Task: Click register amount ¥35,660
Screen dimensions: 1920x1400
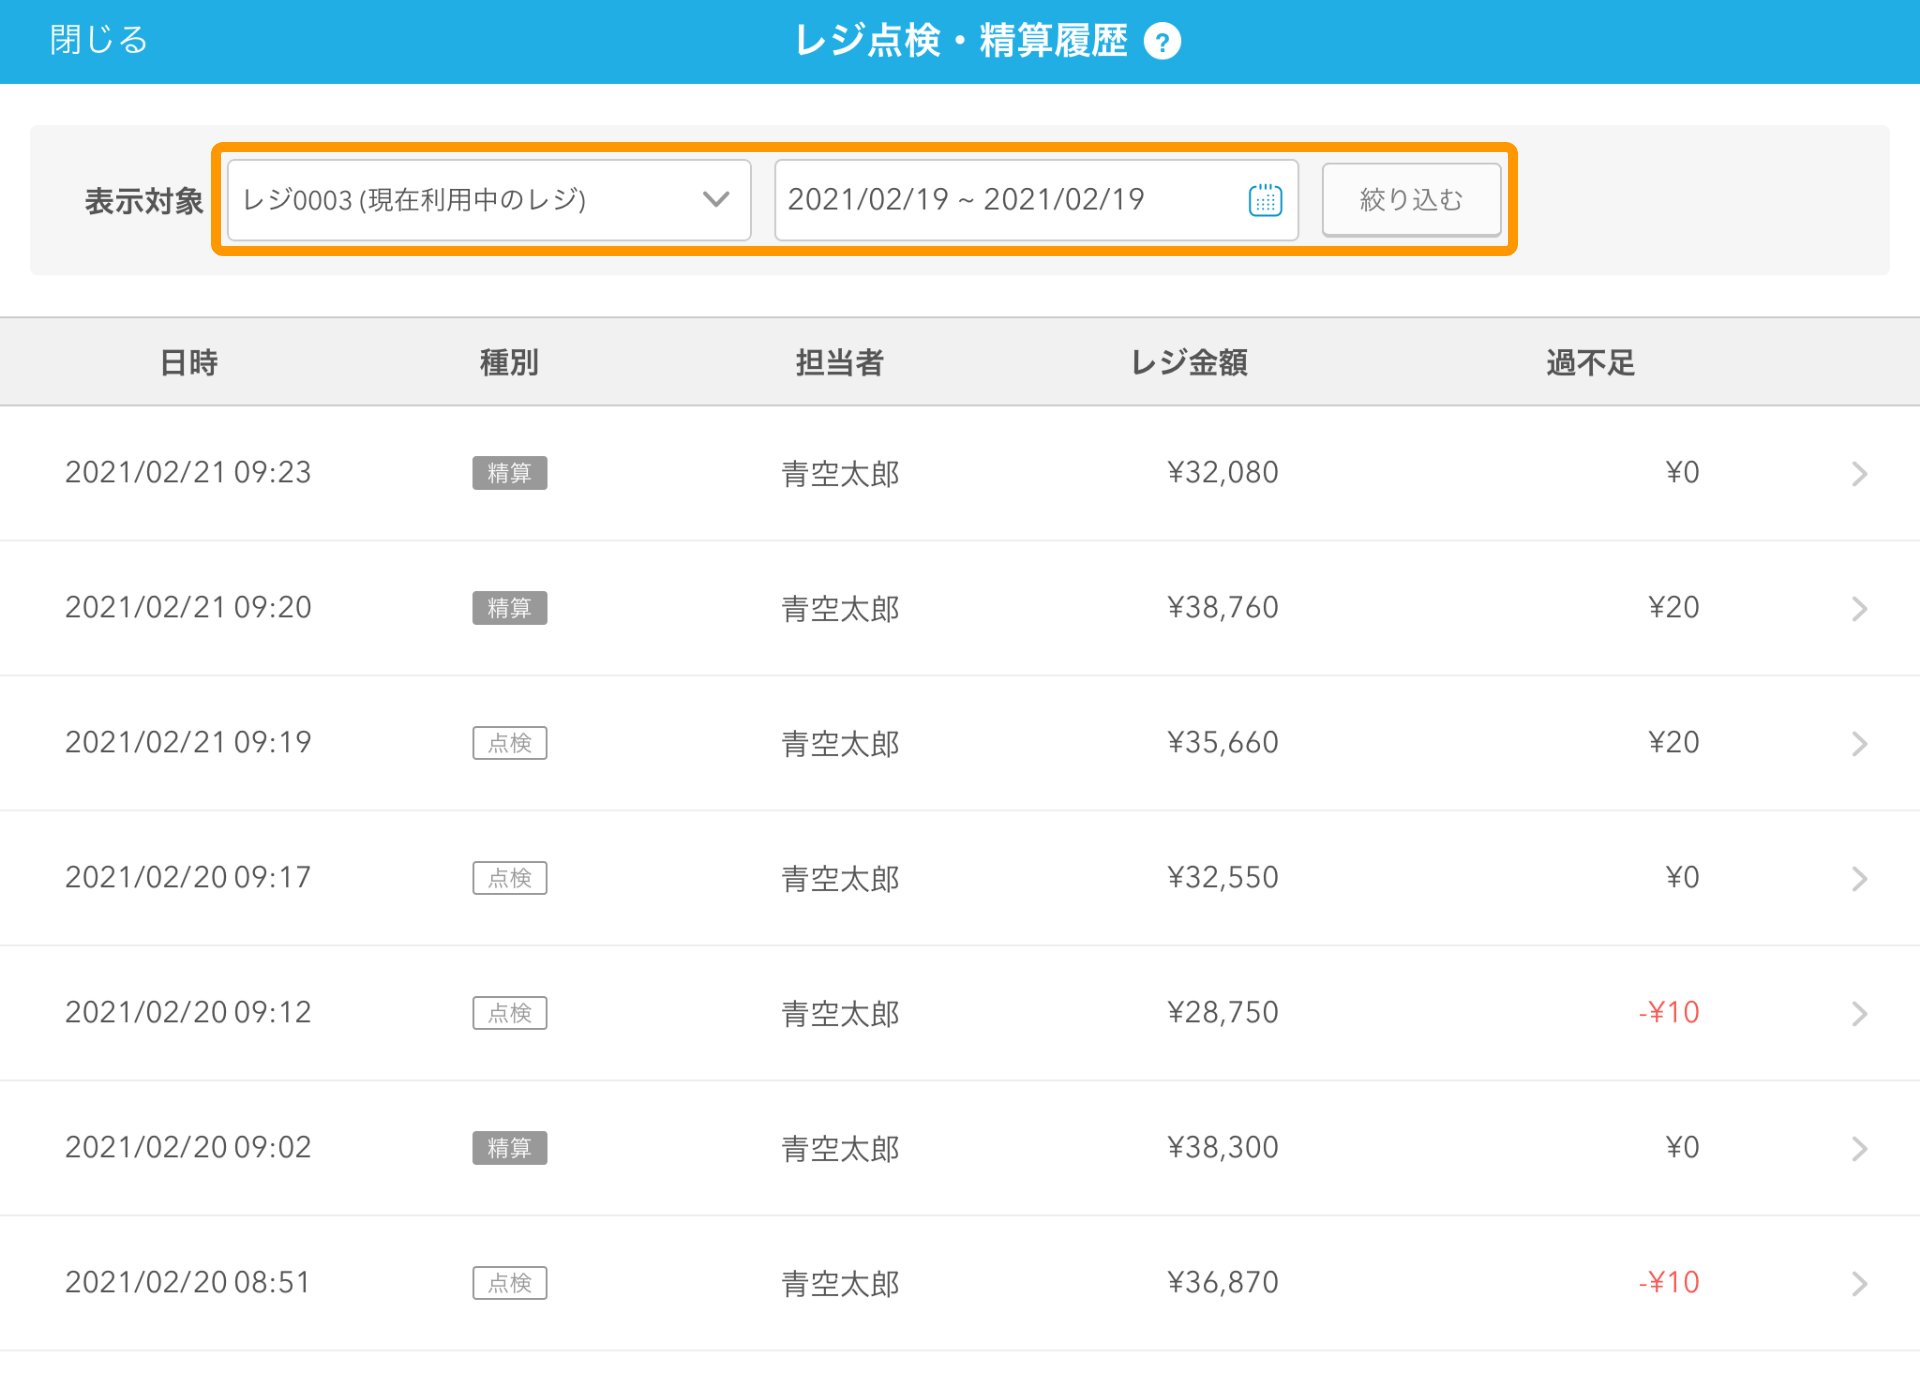Action: (x=1223, y=742)
